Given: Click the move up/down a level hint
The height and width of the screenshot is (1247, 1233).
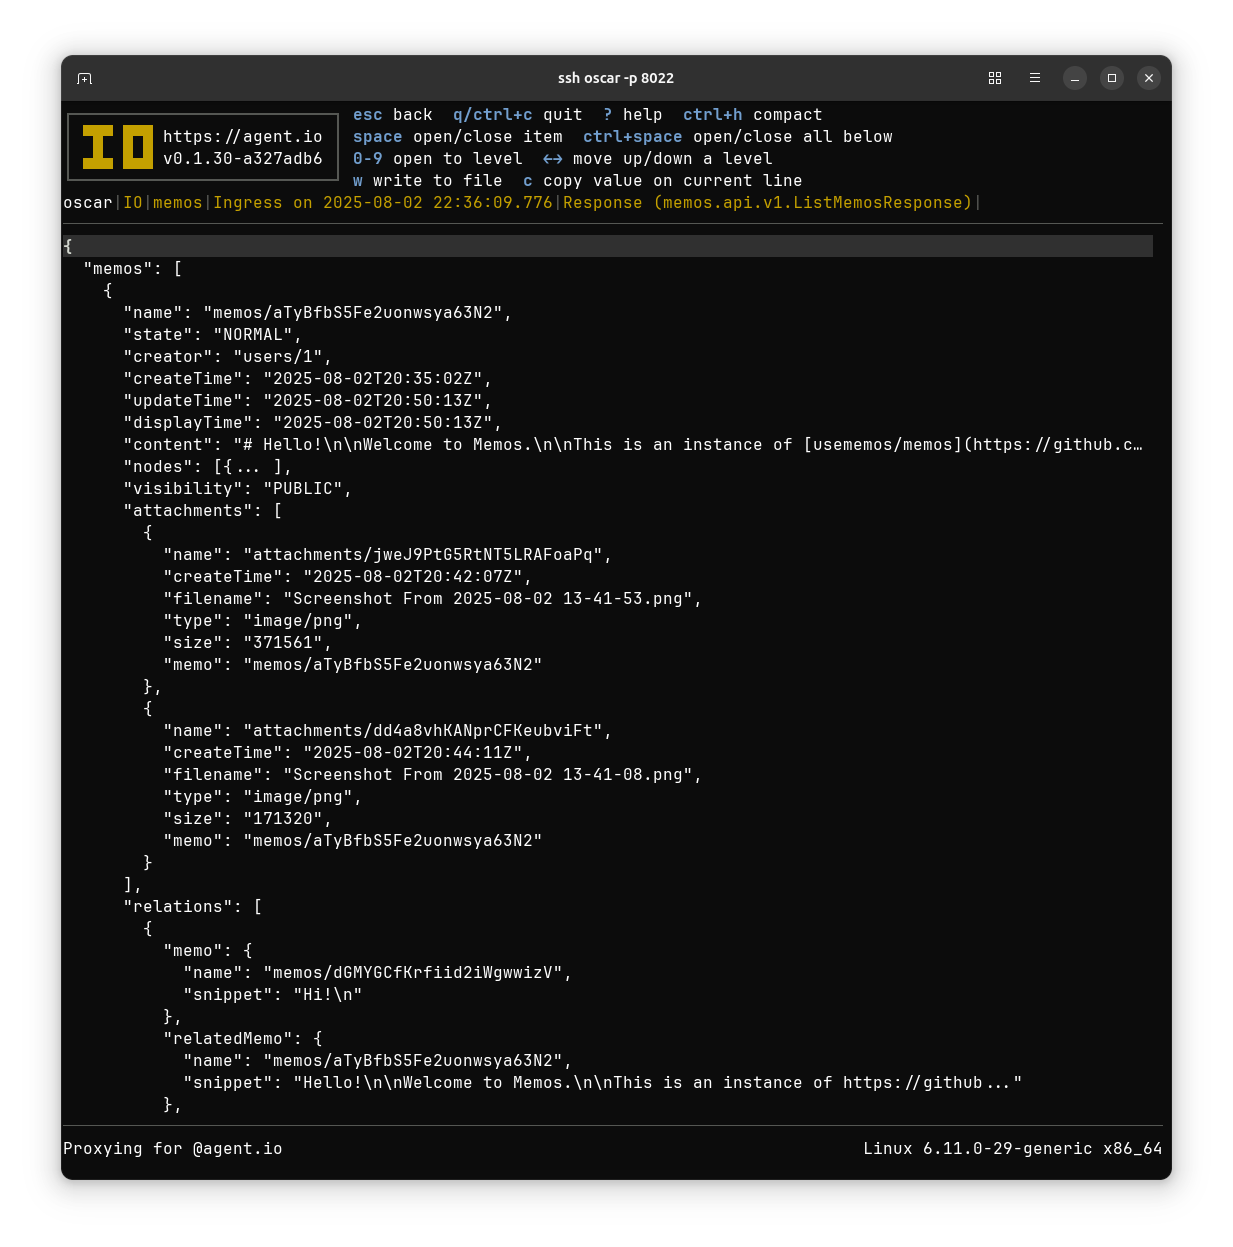Looking at the screenshot, I should tap(658, 159).
